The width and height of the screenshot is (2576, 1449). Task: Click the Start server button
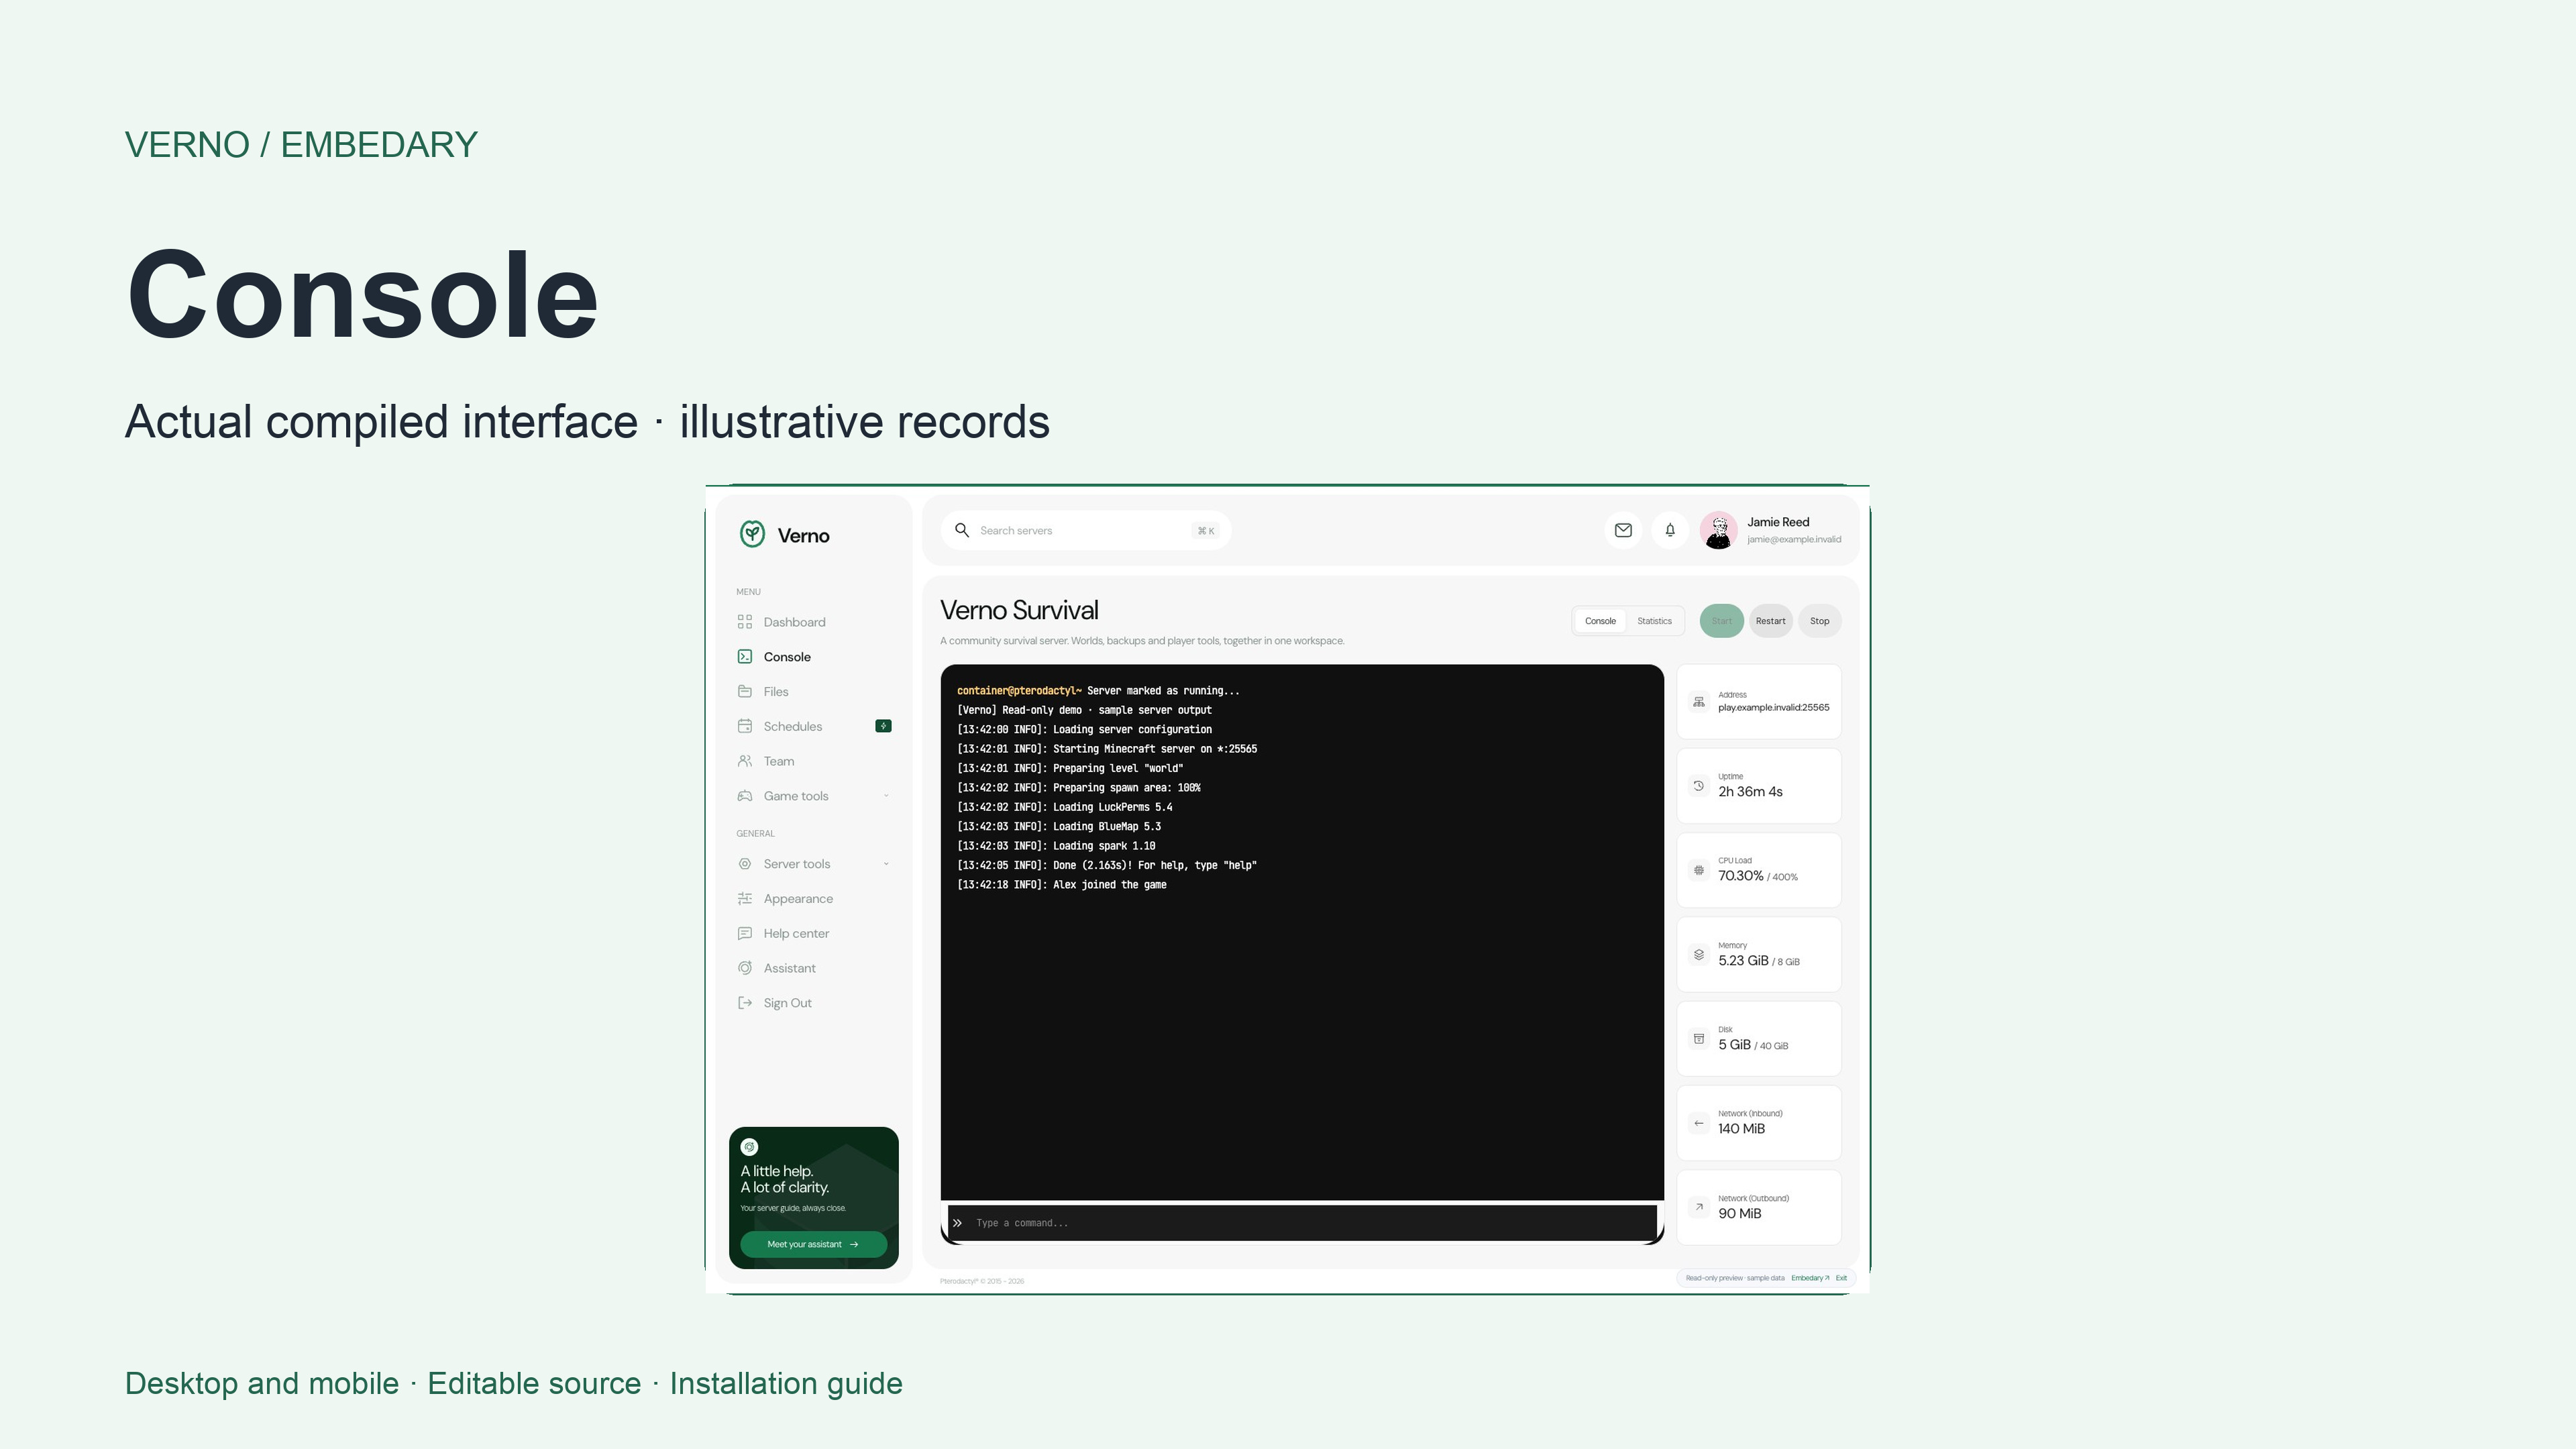pos(1721,621)
